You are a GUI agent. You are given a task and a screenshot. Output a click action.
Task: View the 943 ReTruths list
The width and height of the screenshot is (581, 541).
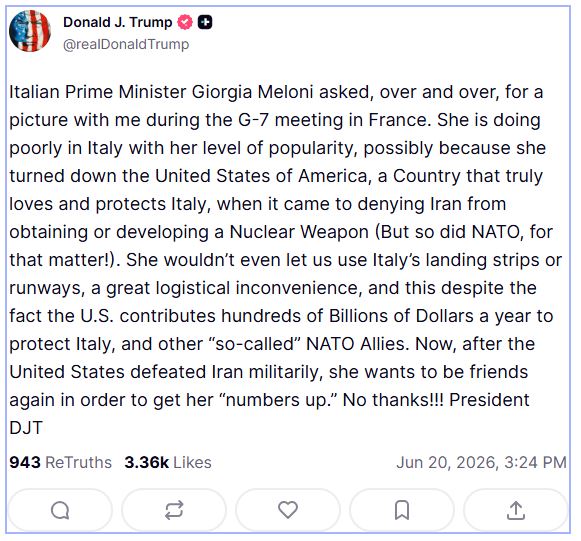coord(60,462)
